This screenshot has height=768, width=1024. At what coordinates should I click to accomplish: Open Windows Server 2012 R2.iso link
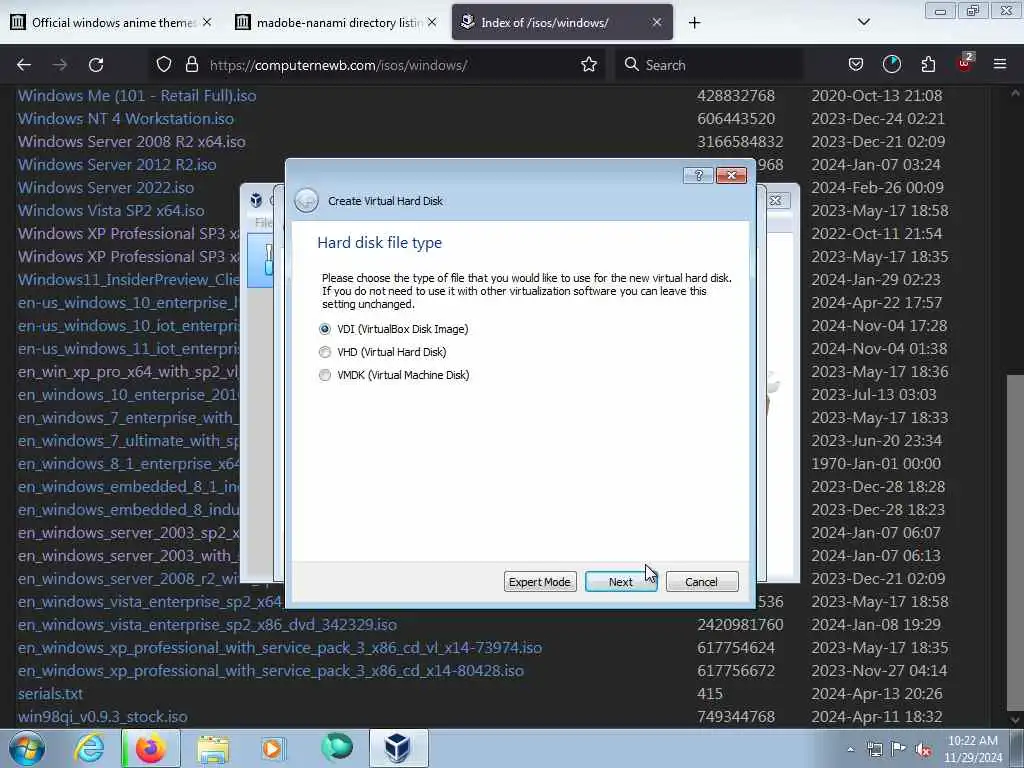[117, 165]
